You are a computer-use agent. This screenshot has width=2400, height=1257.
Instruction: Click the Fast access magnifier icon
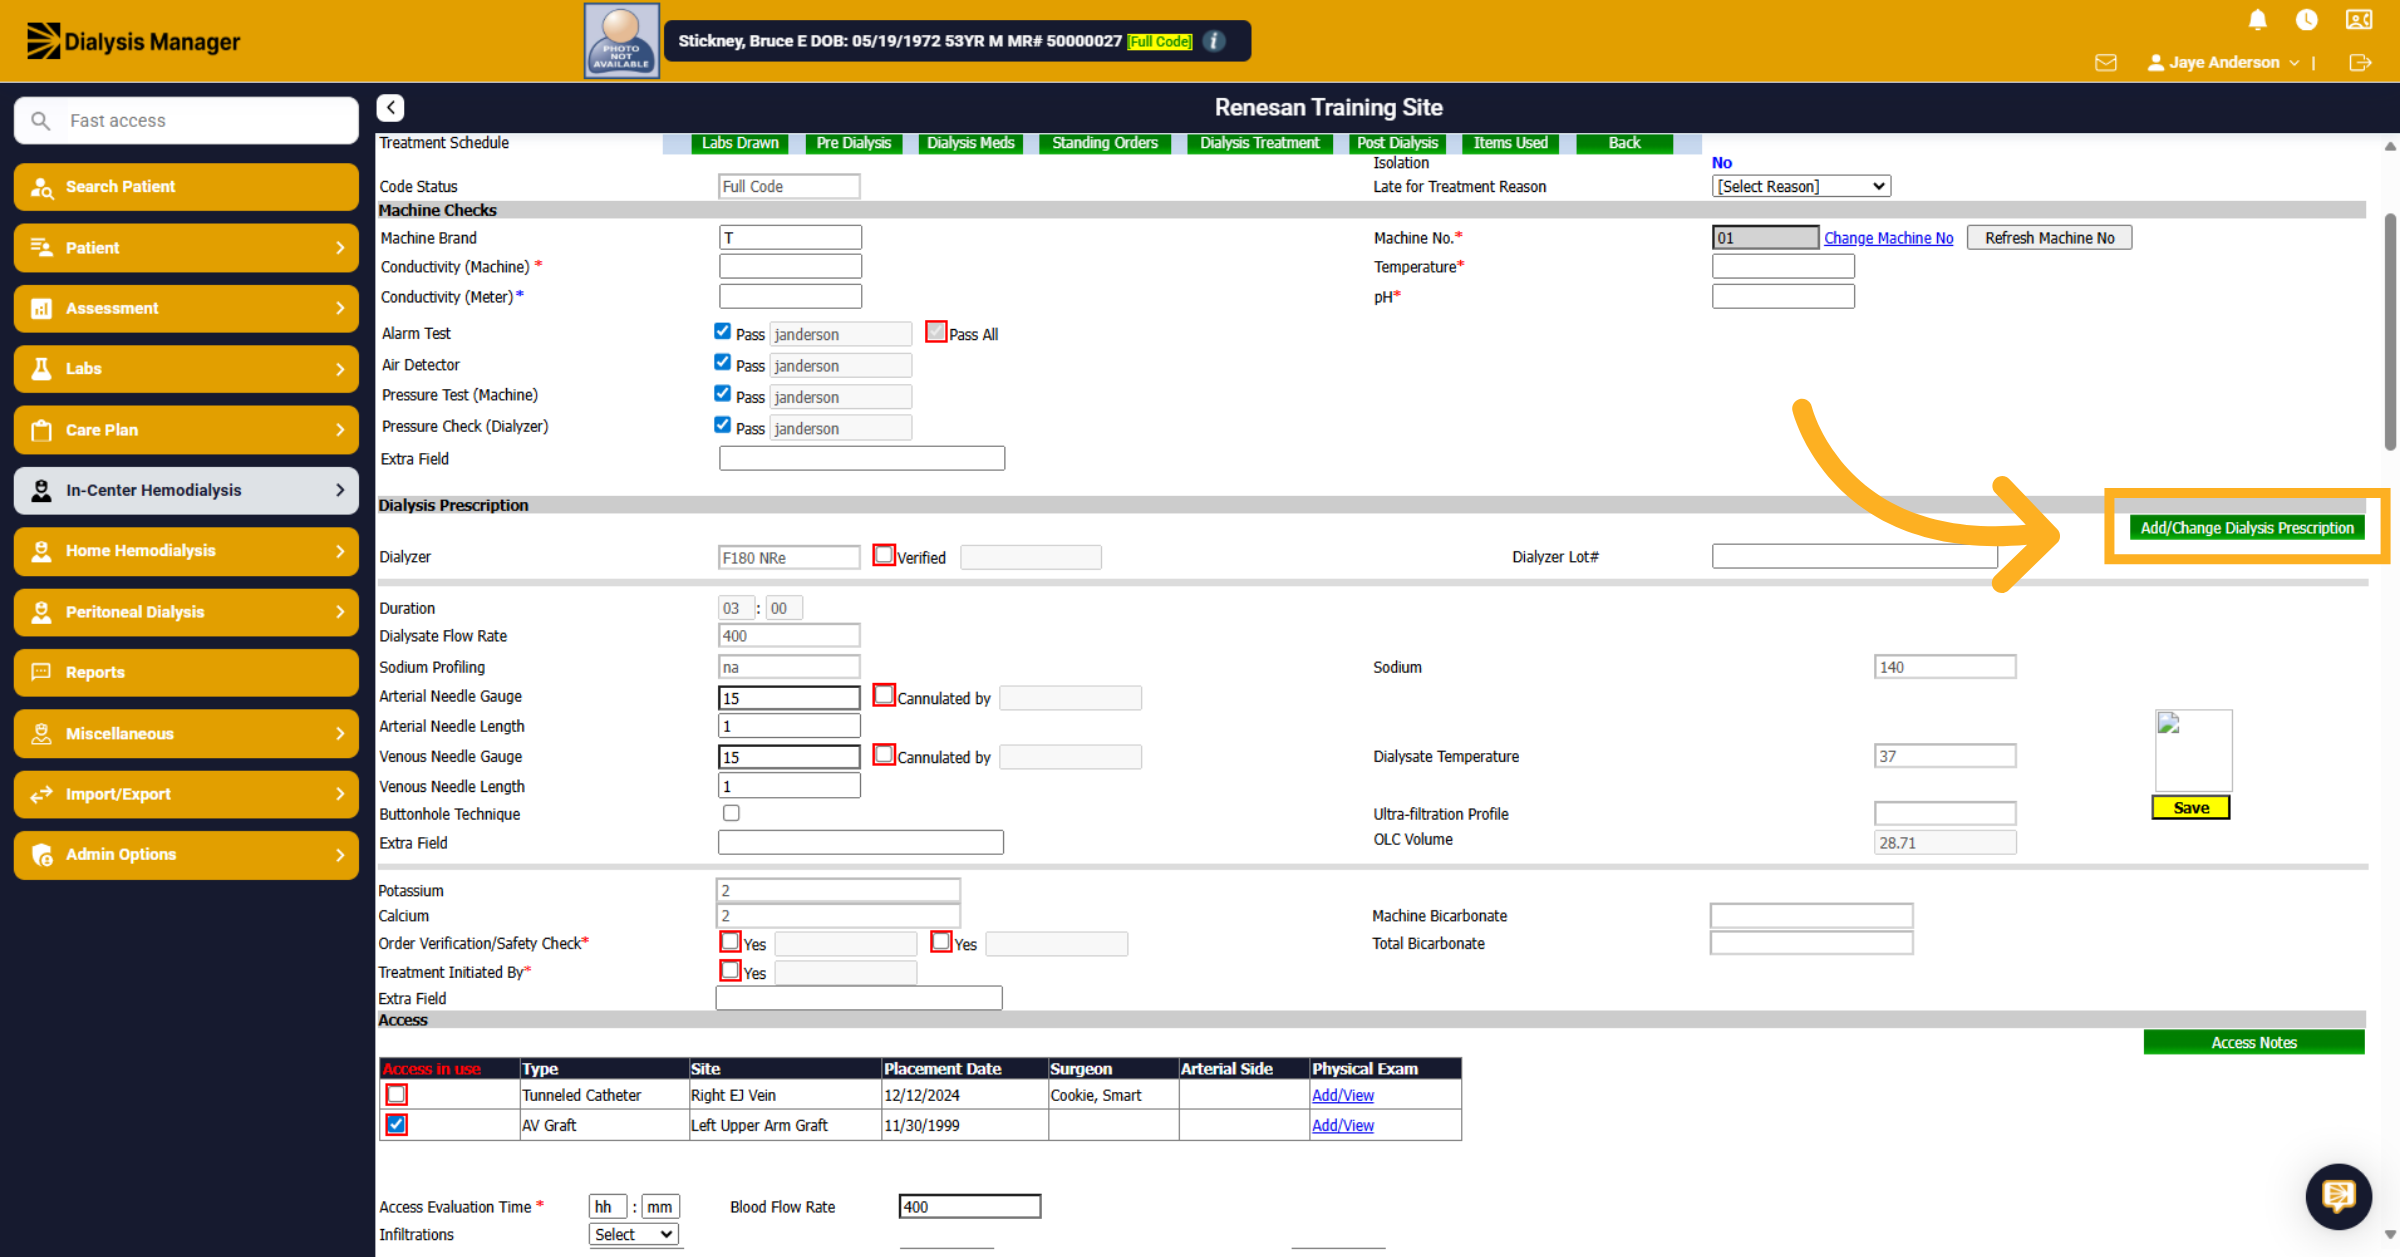[40, 121]
